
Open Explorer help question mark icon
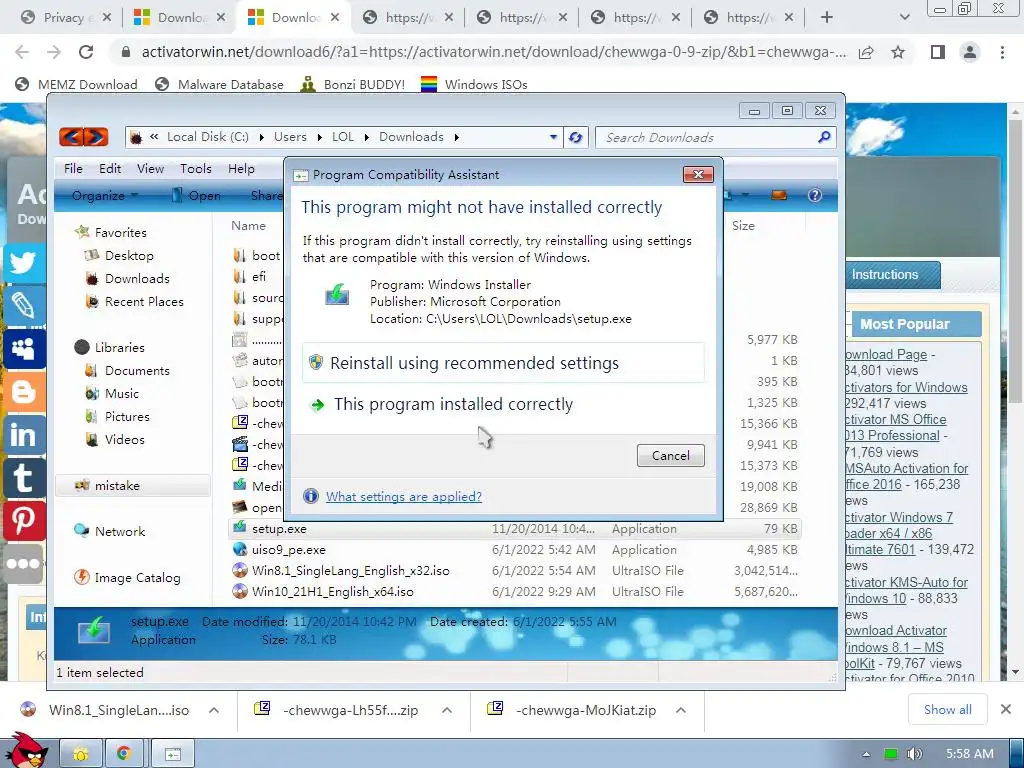point(814,195)
